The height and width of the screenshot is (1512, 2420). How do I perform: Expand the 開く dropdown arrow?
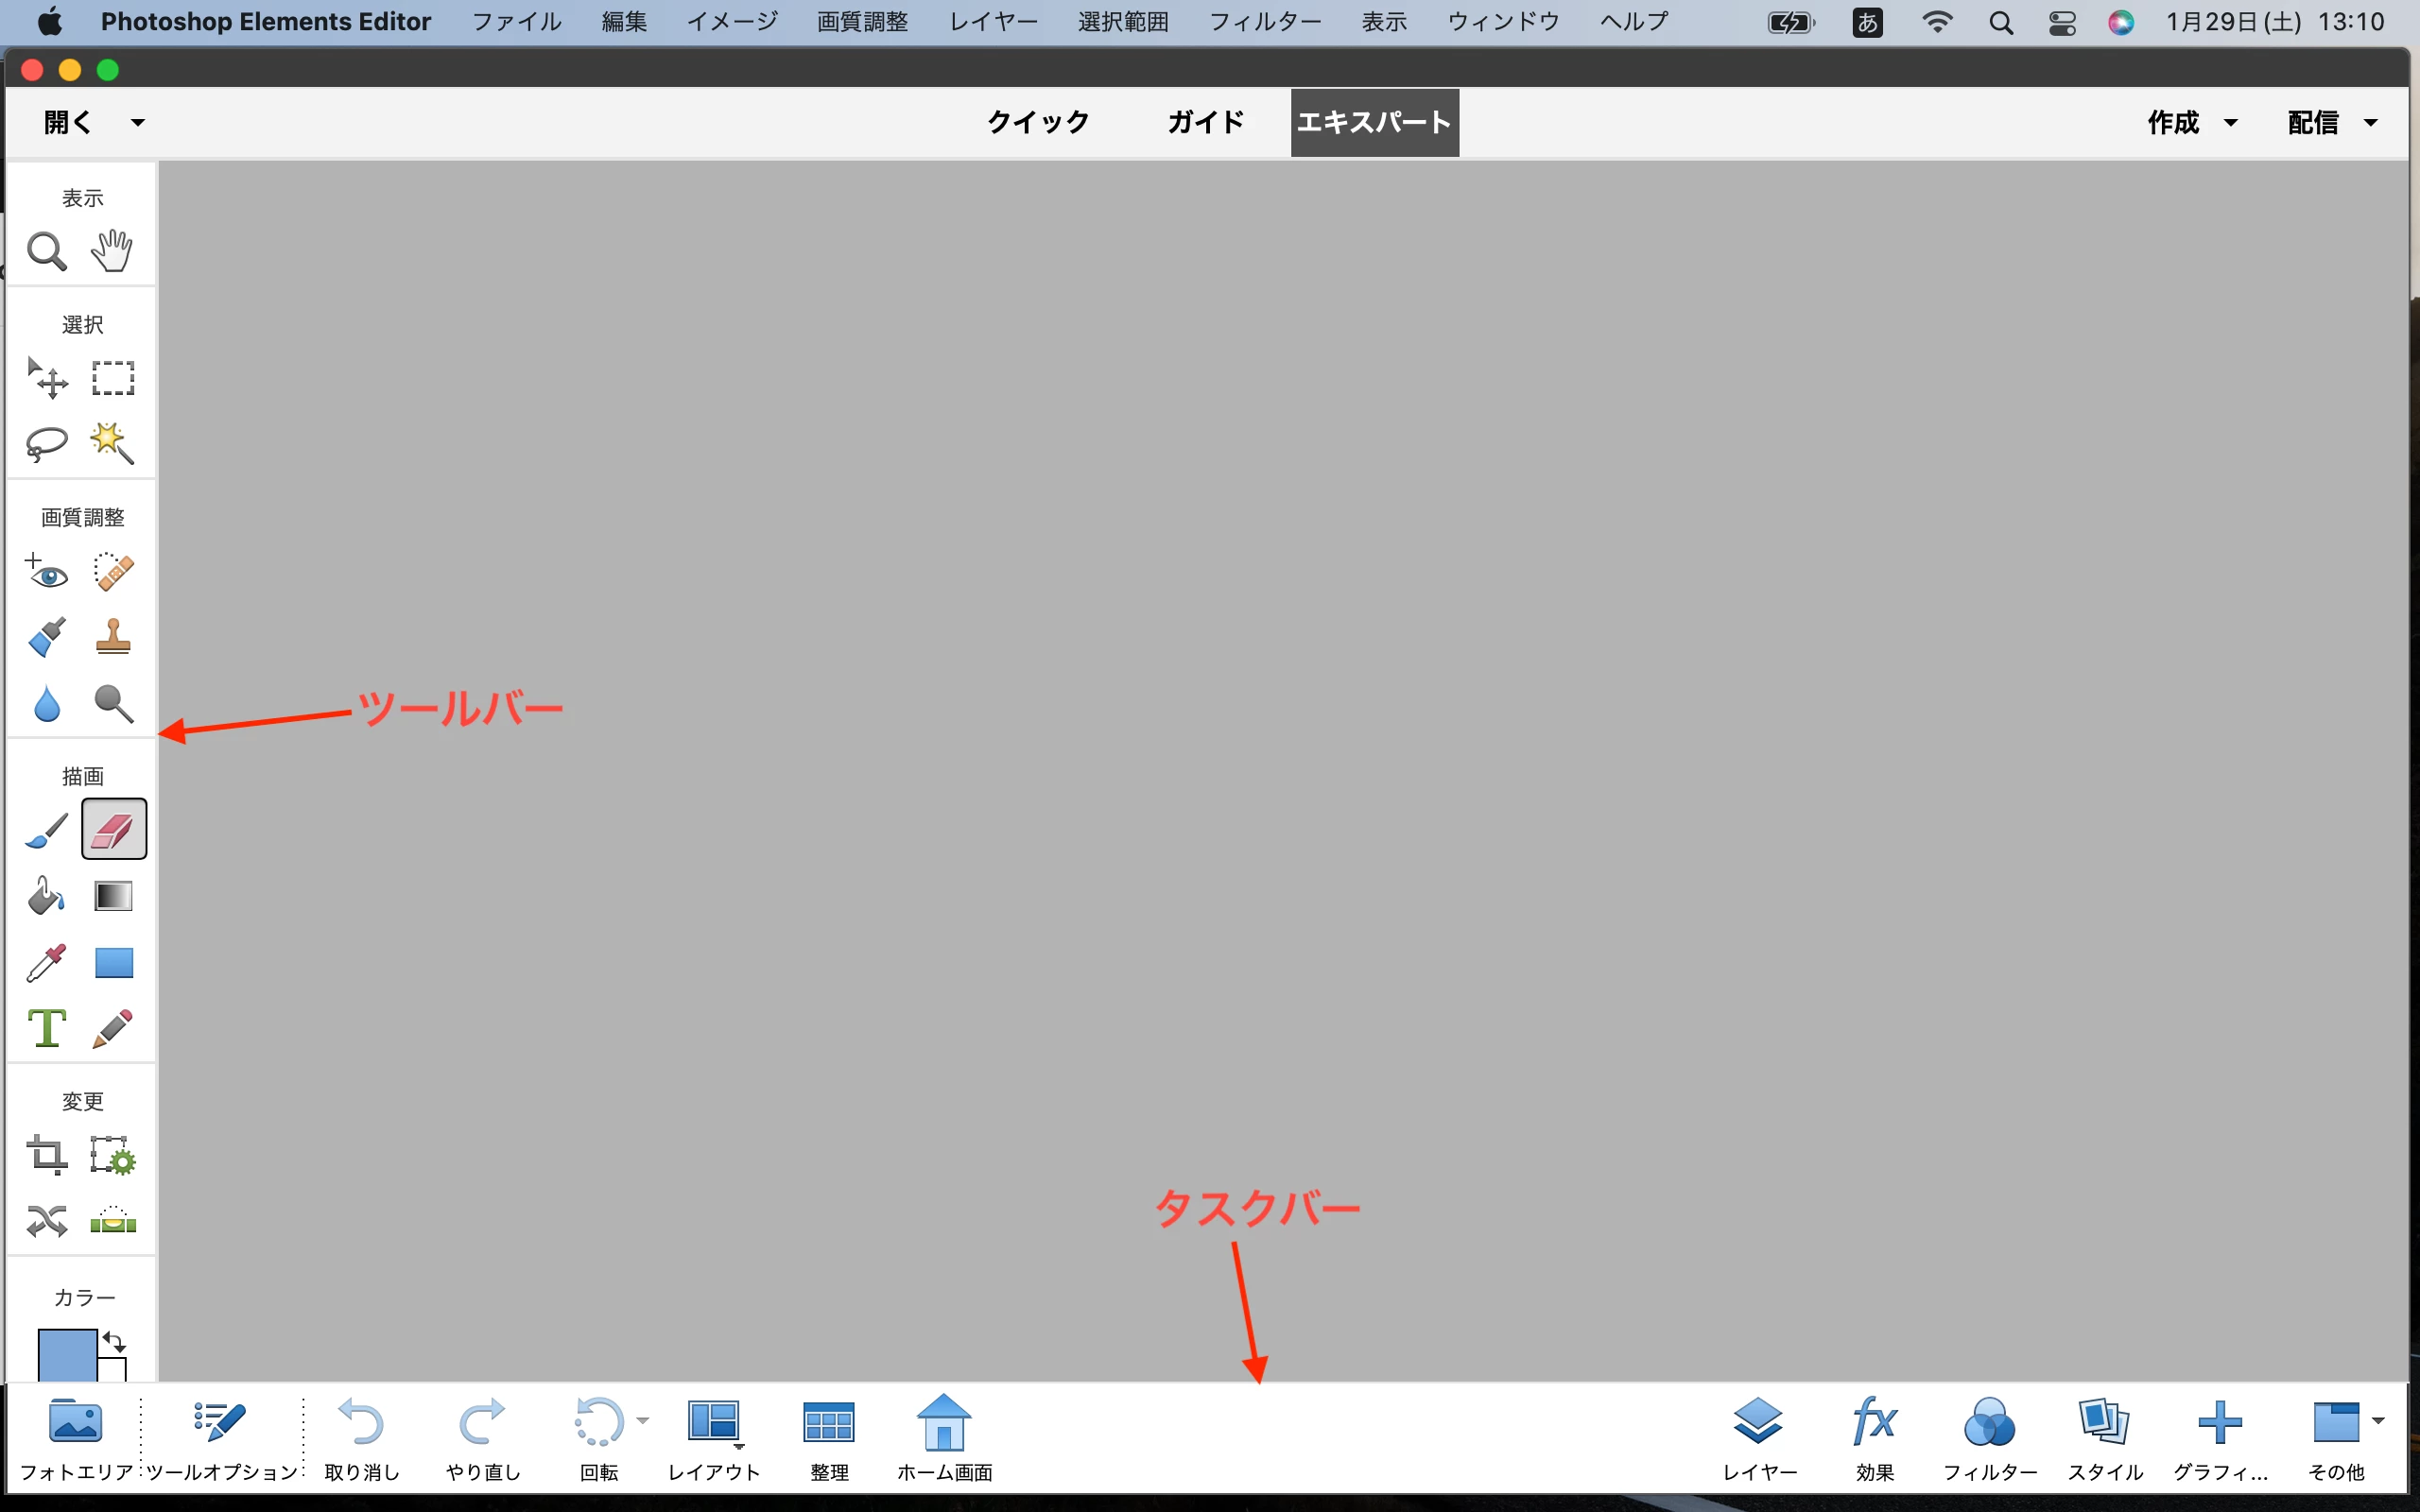[138, 123]
